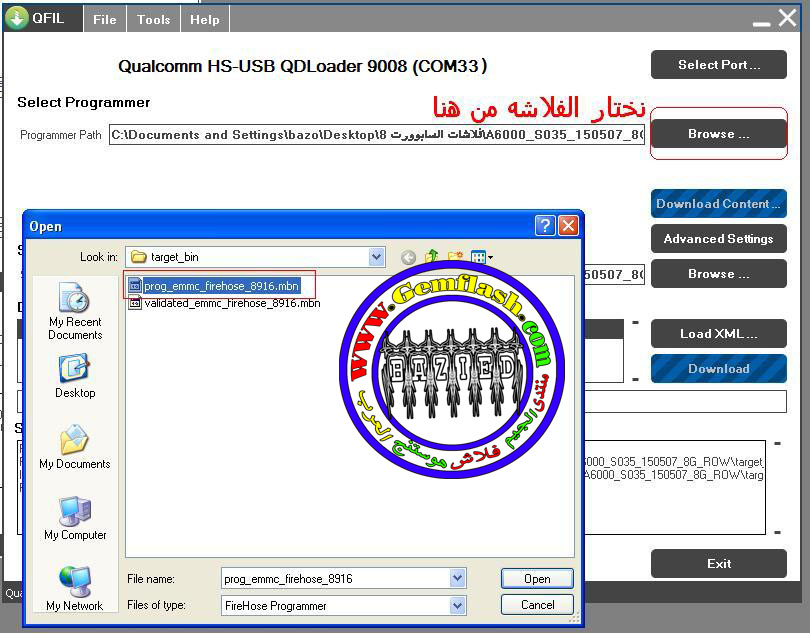Viewport: 810px width, 633px height.
Task: Open Advanced Settings
Action: 719,239
